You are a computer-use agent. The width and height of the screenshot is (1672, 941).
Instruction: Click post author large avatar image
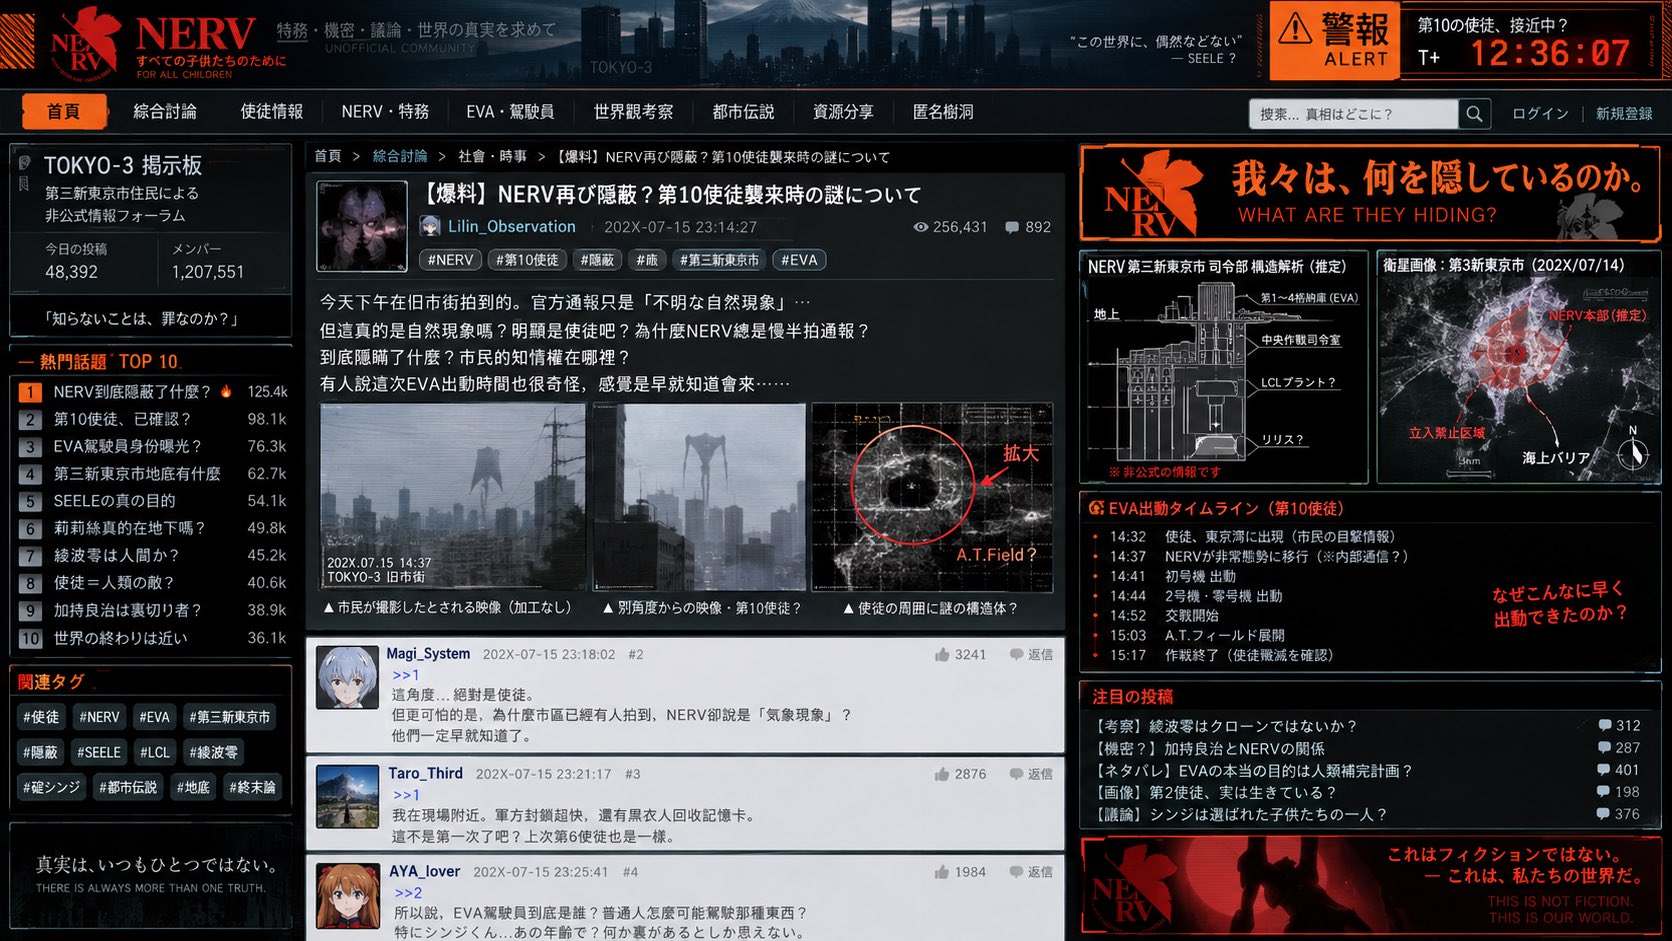tap(362, 226)
